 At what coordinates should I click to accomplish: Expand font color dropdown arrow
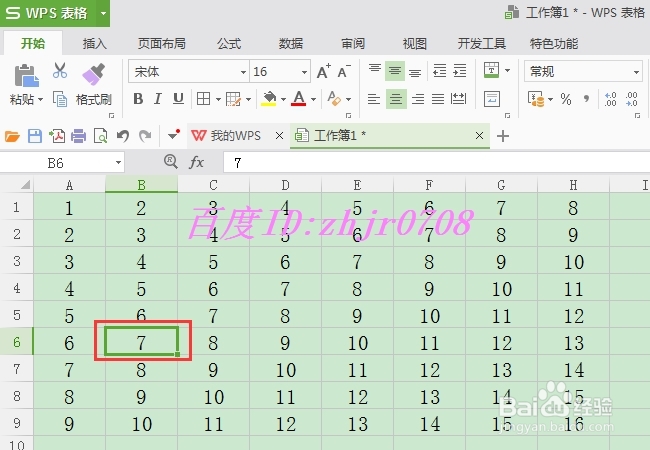tap(313, 99)
